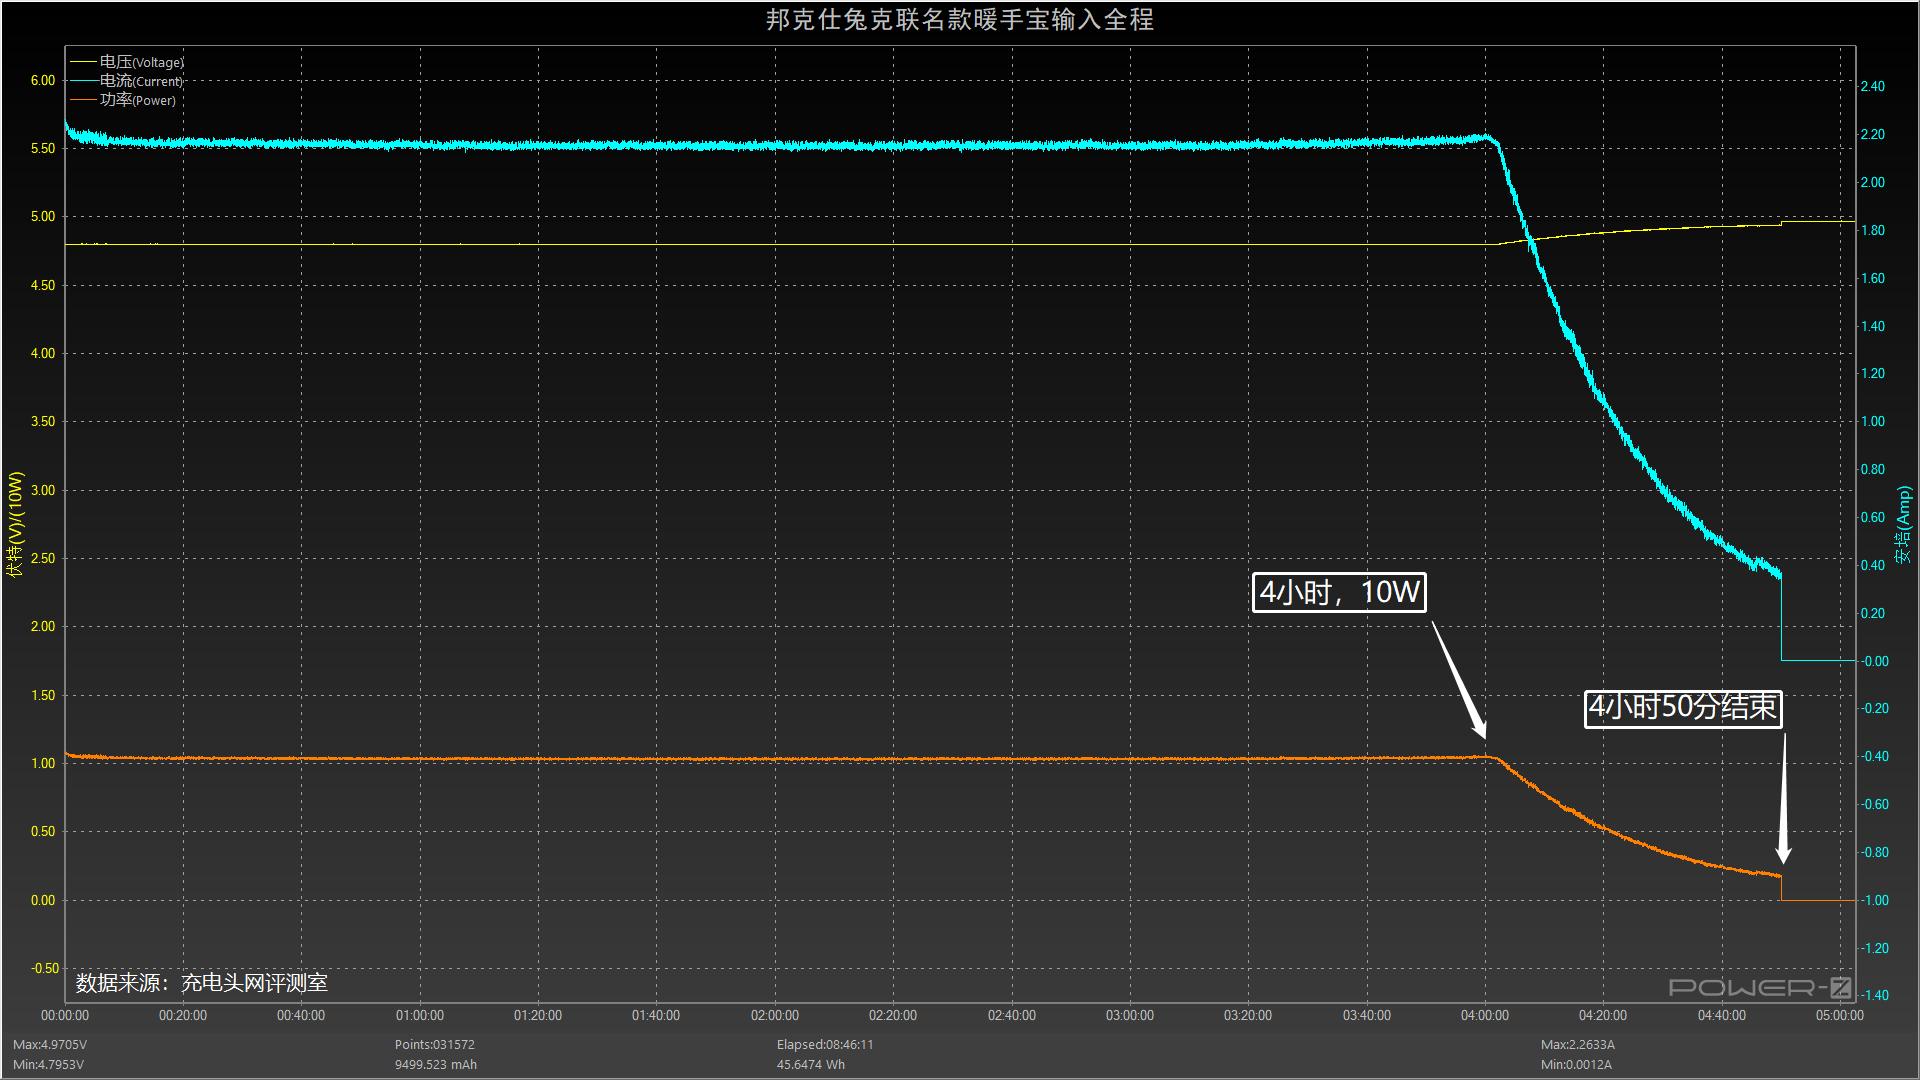Click the 45.6474 Wh energy readout
The width and height of the screenshot is (1920, 1080).
pos(810,1064)
